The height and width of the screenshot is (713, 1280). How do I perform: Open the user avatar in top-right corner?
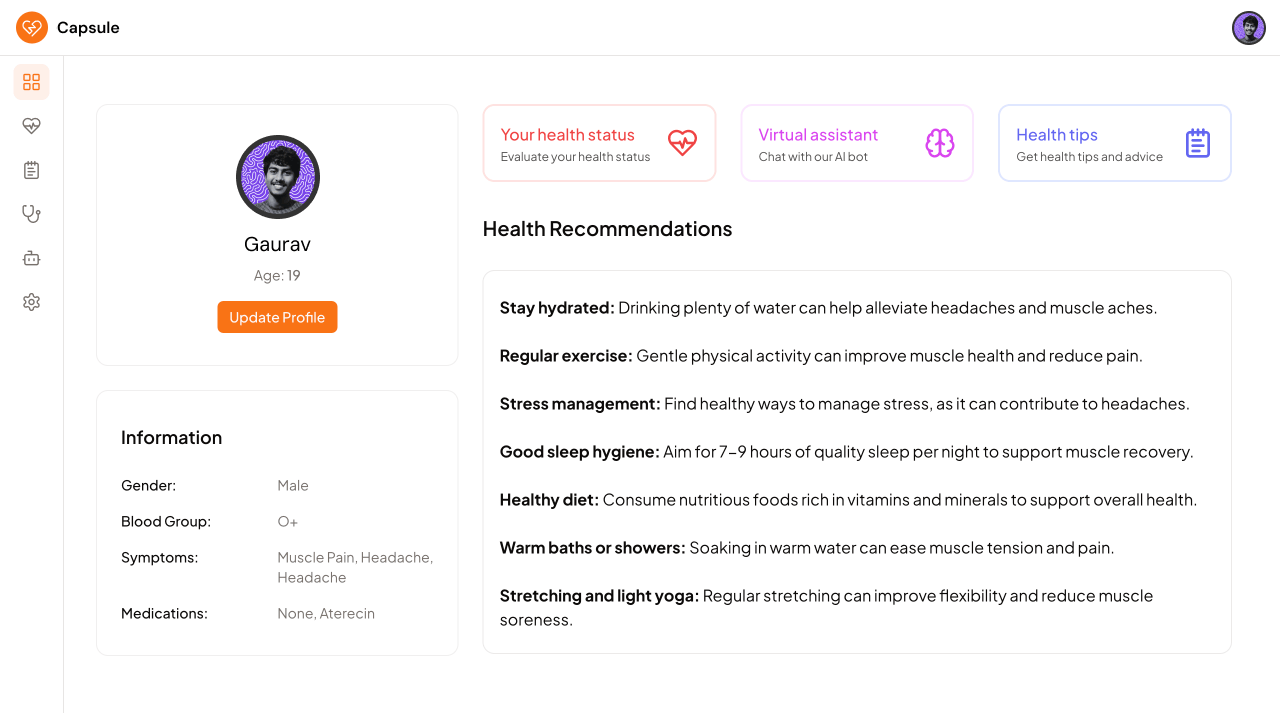pyautogui.click(x=1249, y=28)
